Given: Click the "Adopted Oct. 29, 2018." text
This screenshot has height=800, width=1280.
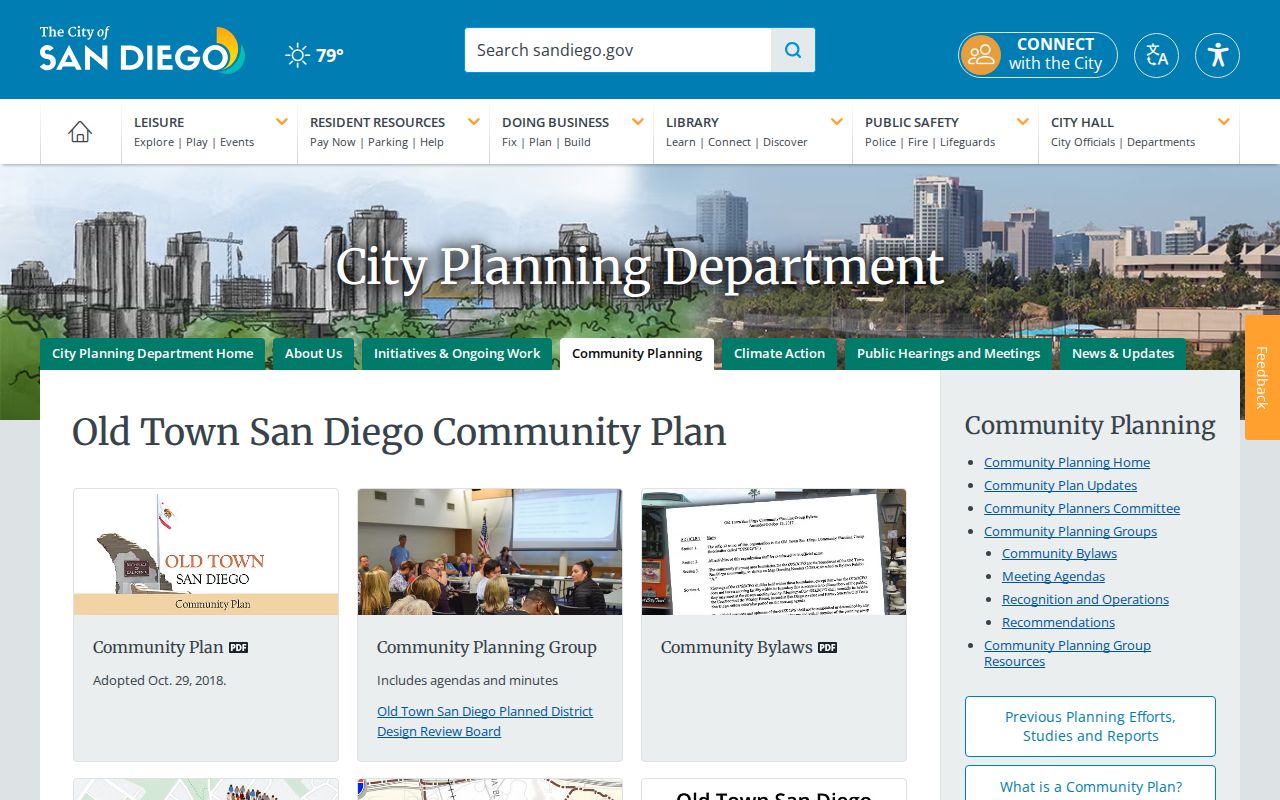Looking at the screenshot, I should pyautogui.click(x=160, y=680).
